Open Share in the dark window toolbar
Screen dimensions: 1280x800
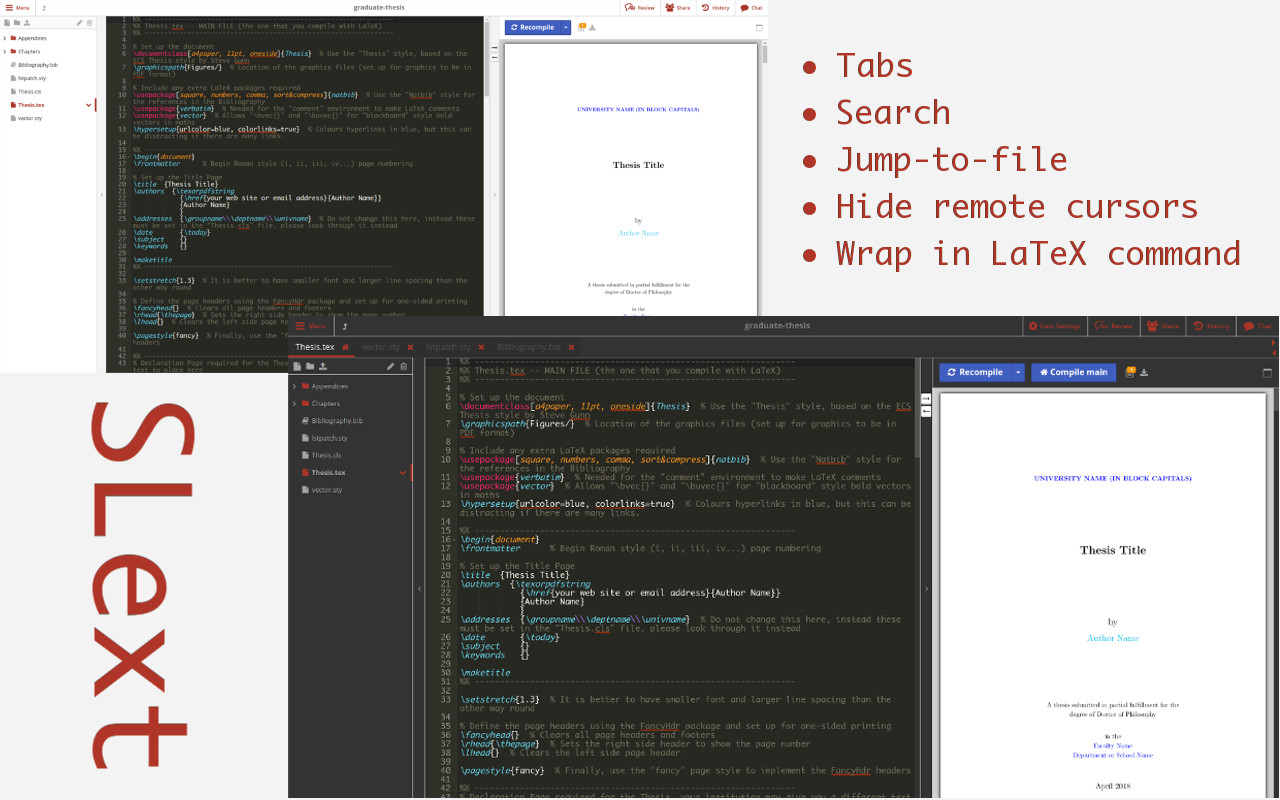point(1164,326)
